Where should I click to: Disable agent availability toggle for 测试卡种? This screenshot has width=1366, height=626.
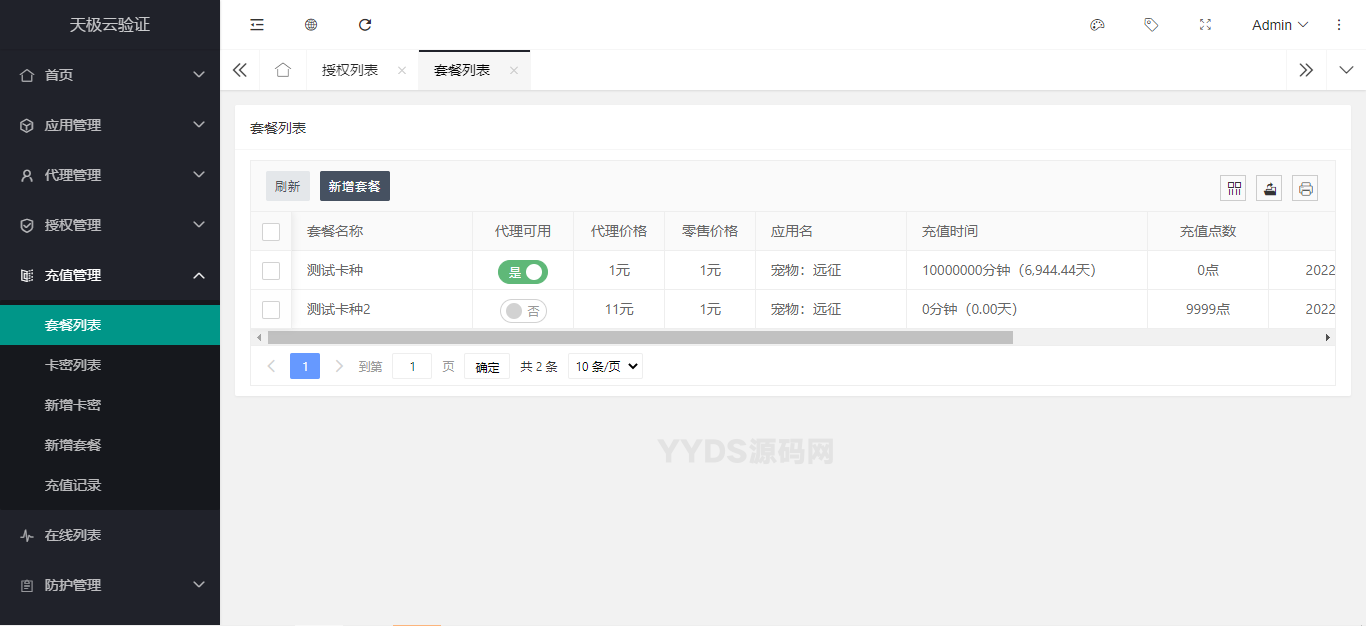click(523, 271)
